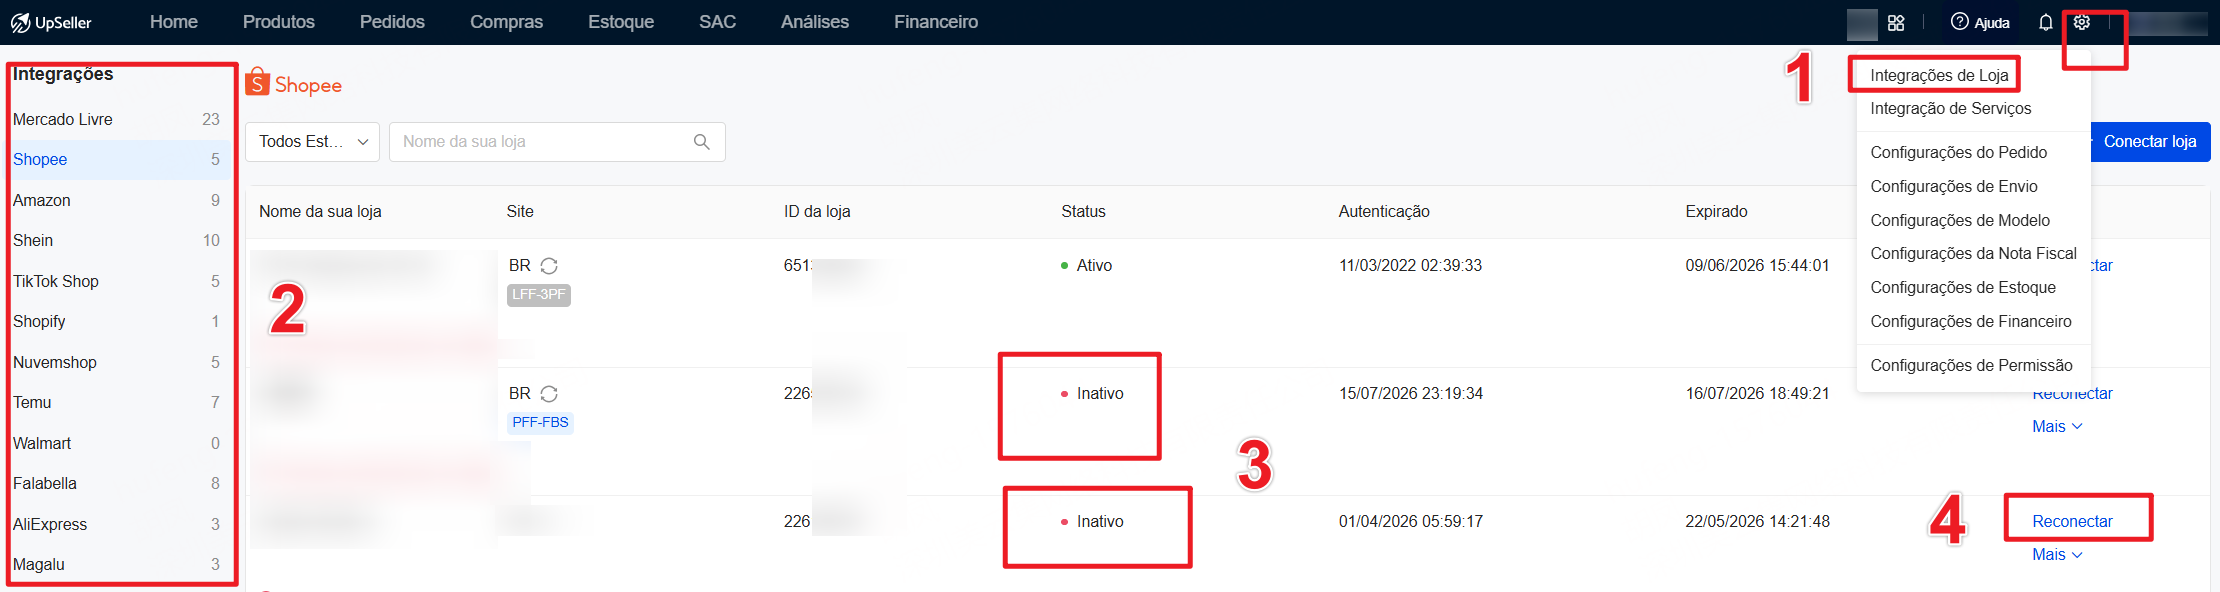Image resolution: width=2220 pixels, height=592 pixels.
Task: Select Integração de Serviços entry
Action: (x=1951, y=108)
